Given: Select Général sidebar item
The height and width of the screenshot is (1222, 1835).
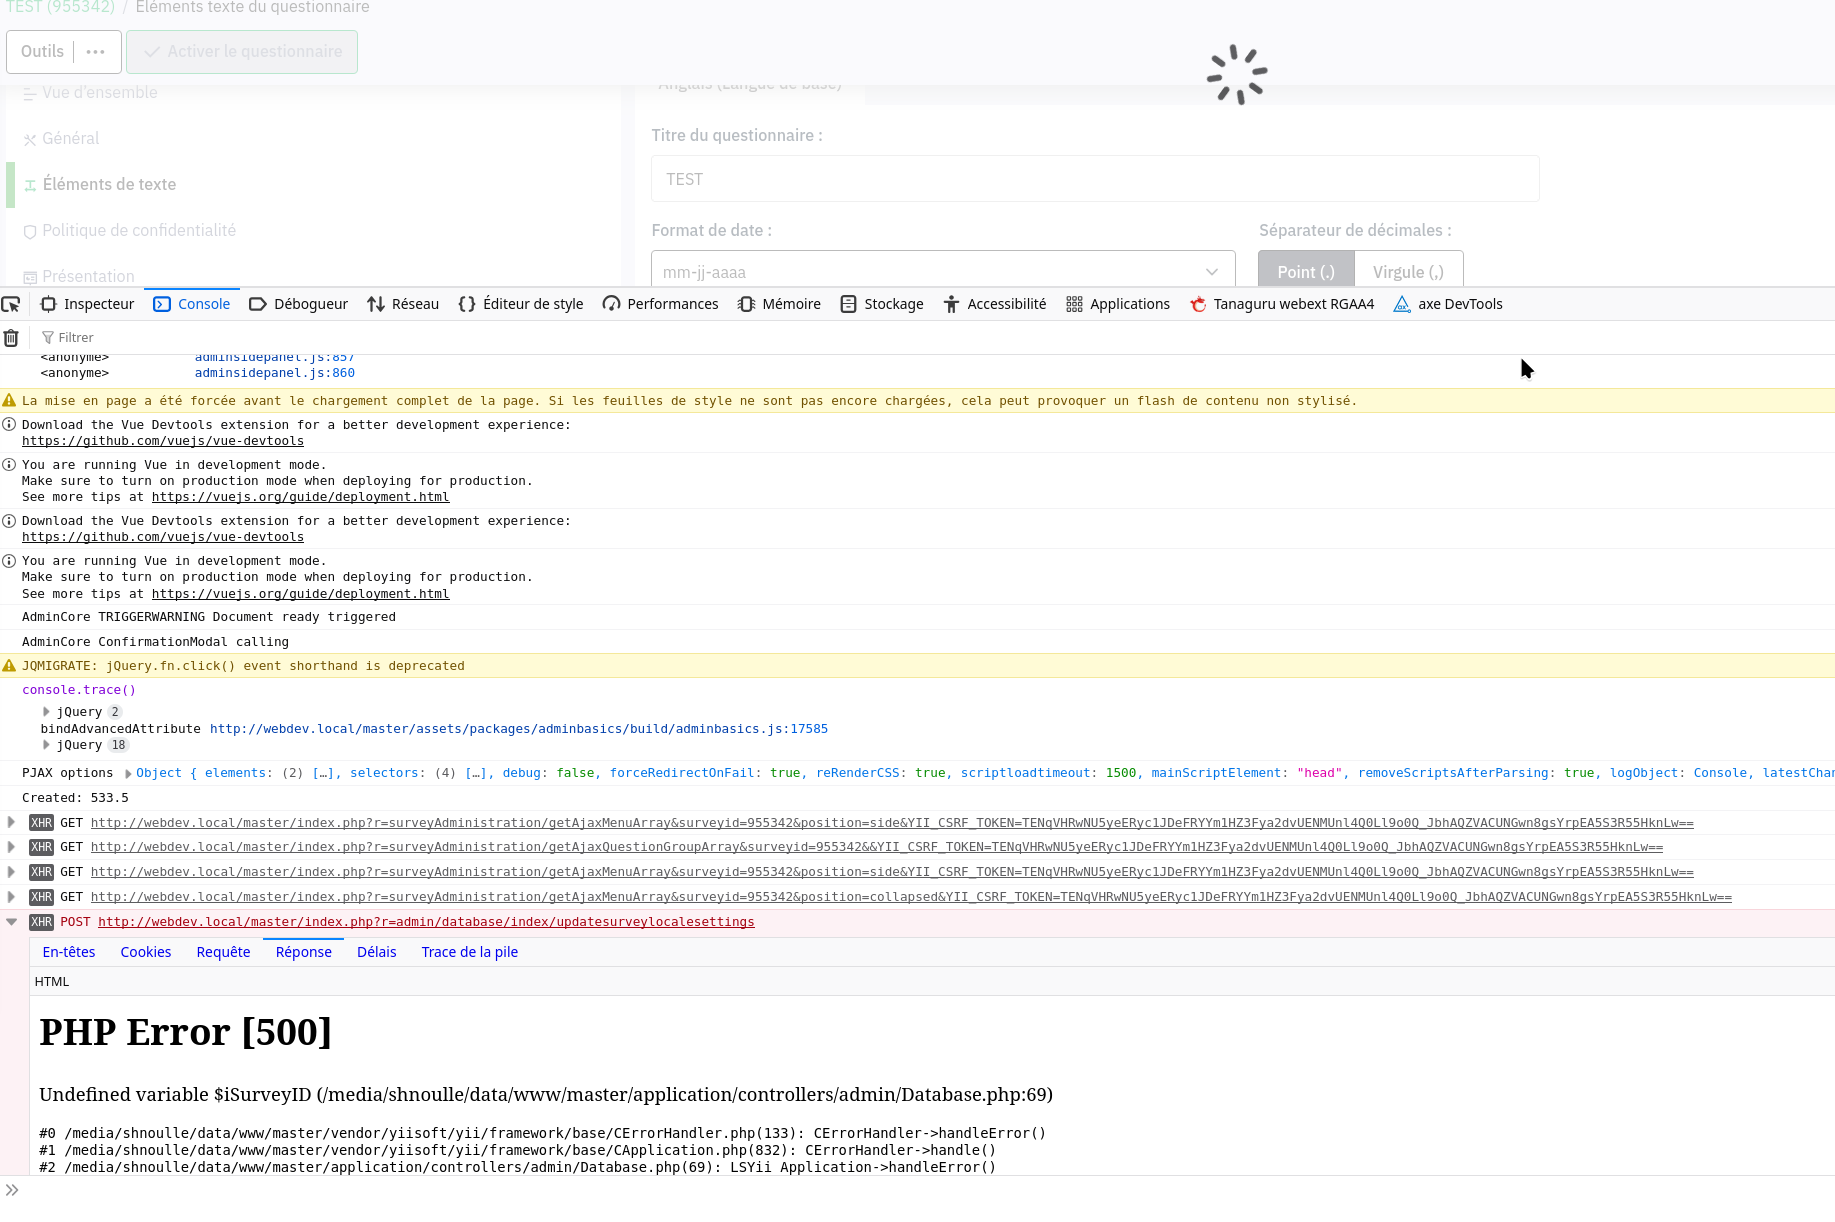Looking at the screenshot, I should [70, 139].
